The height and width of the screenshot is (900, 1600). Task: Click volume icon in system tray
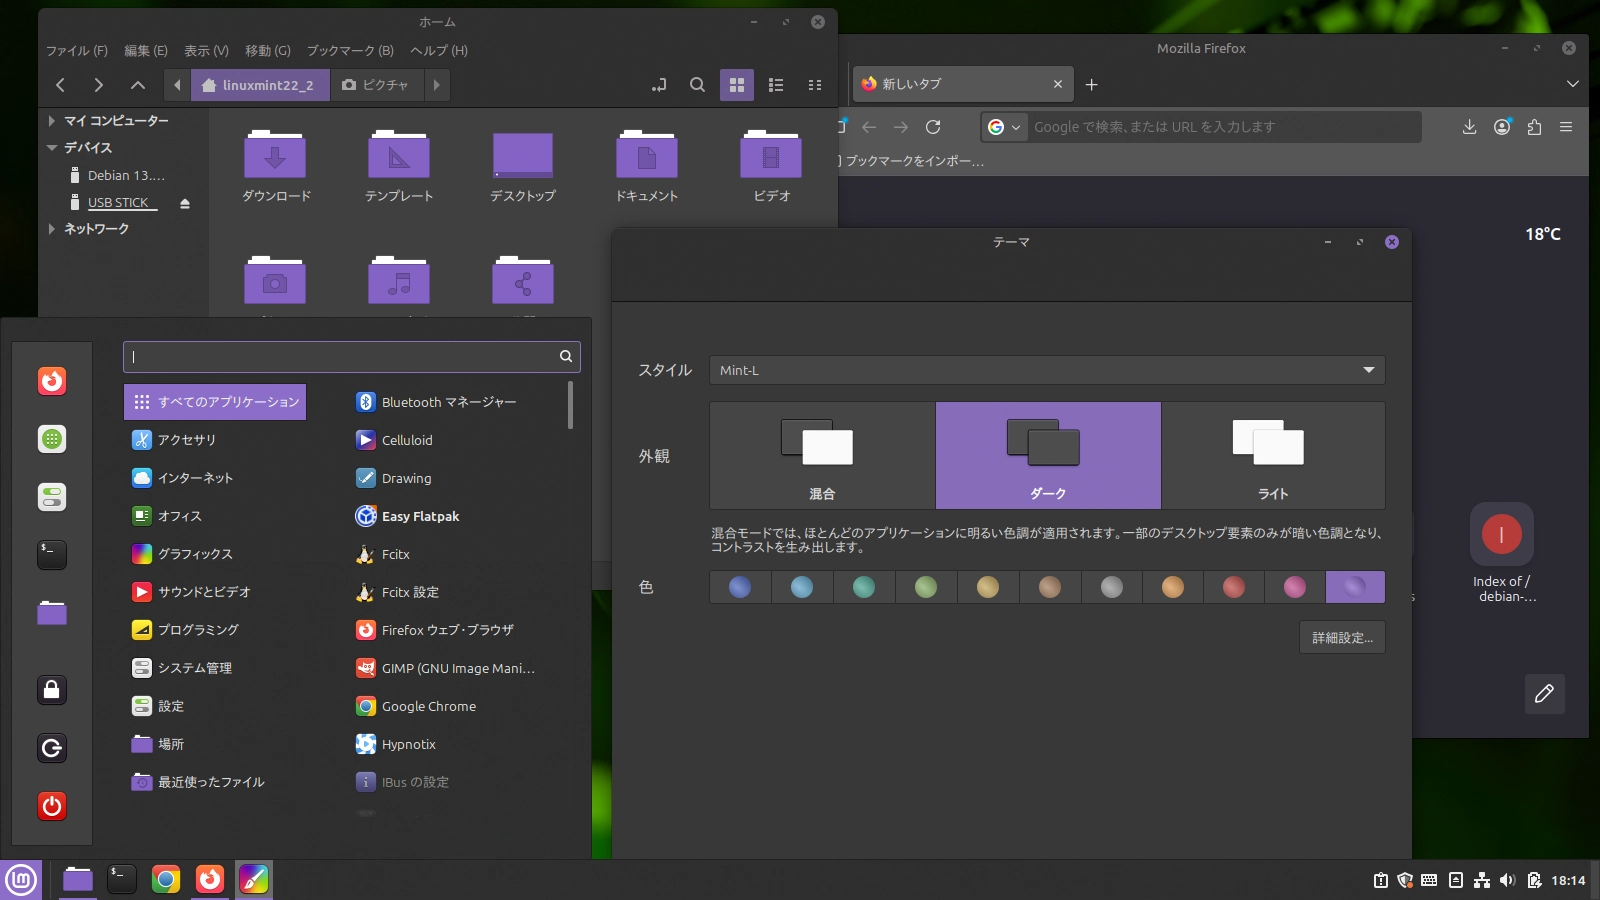tap(1507, 880)
